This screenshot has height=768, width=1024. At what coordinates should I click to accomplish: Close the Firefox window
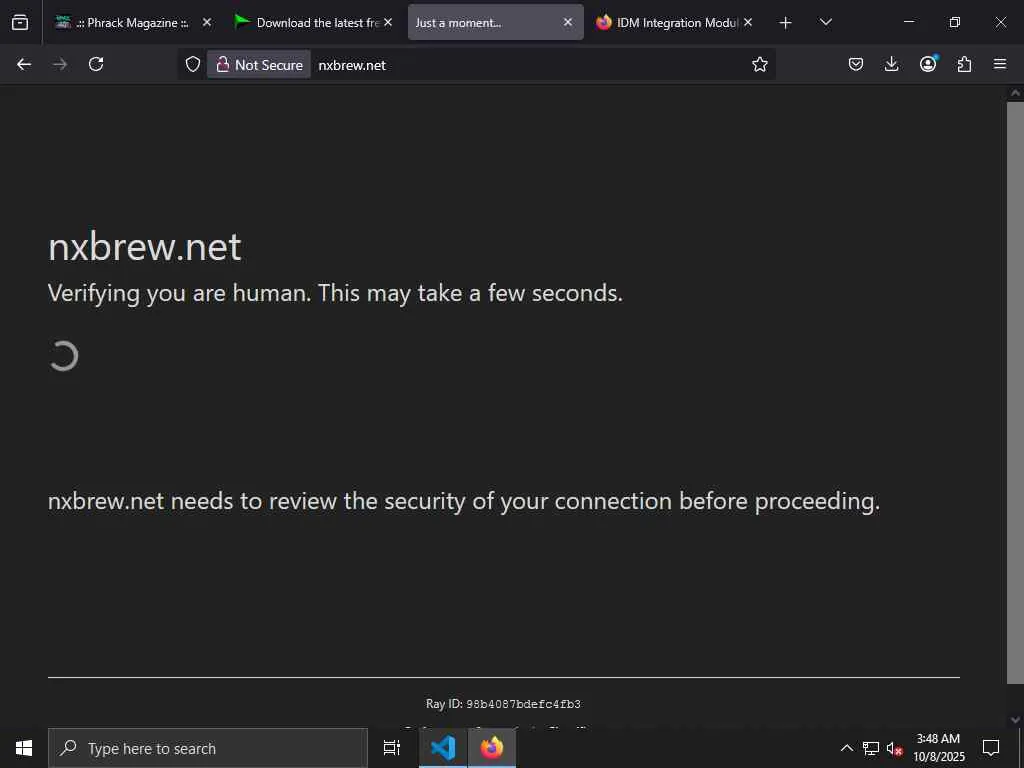coord(1000,22)
